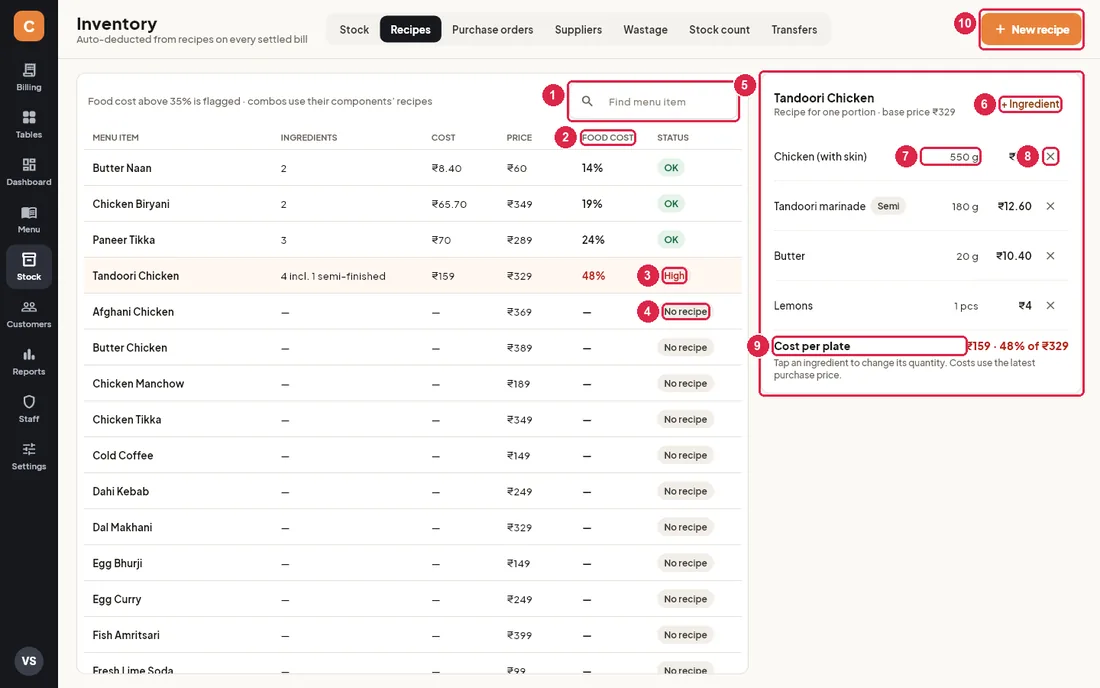1100x688 pixels.
Task: Add ingredient with + Ingredient button
Action: (1030, 104)
